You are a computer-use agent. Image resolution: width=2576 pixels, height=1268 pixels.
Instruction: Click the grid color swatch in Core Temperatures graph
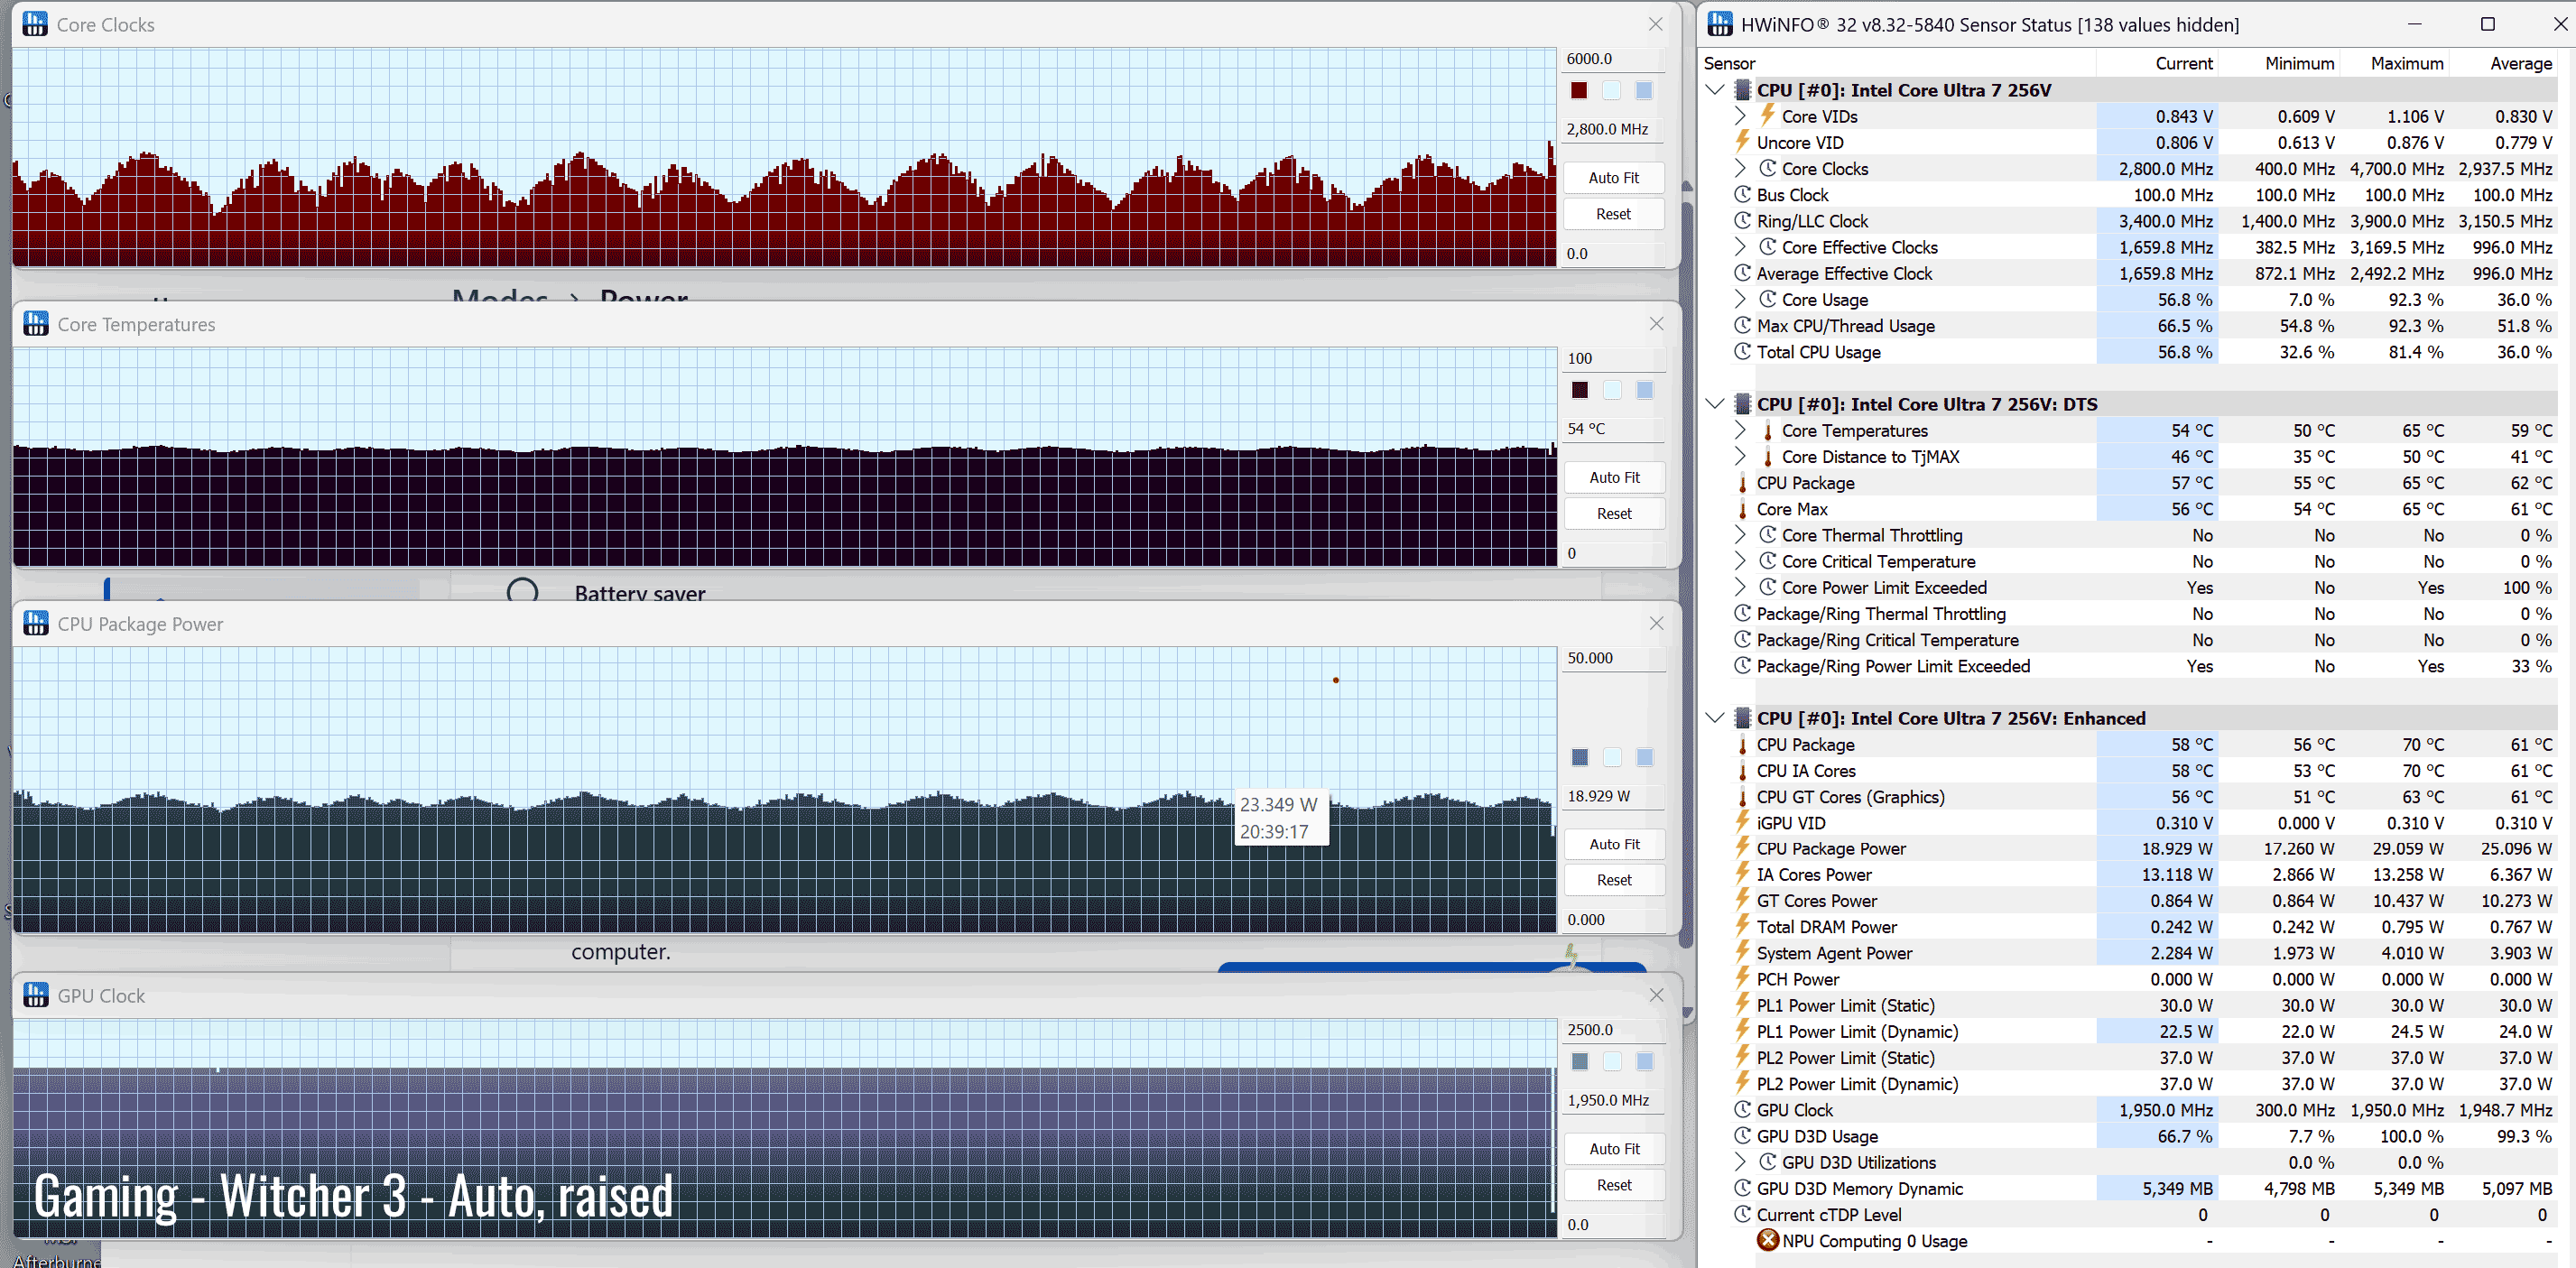tap(1645, 390)
